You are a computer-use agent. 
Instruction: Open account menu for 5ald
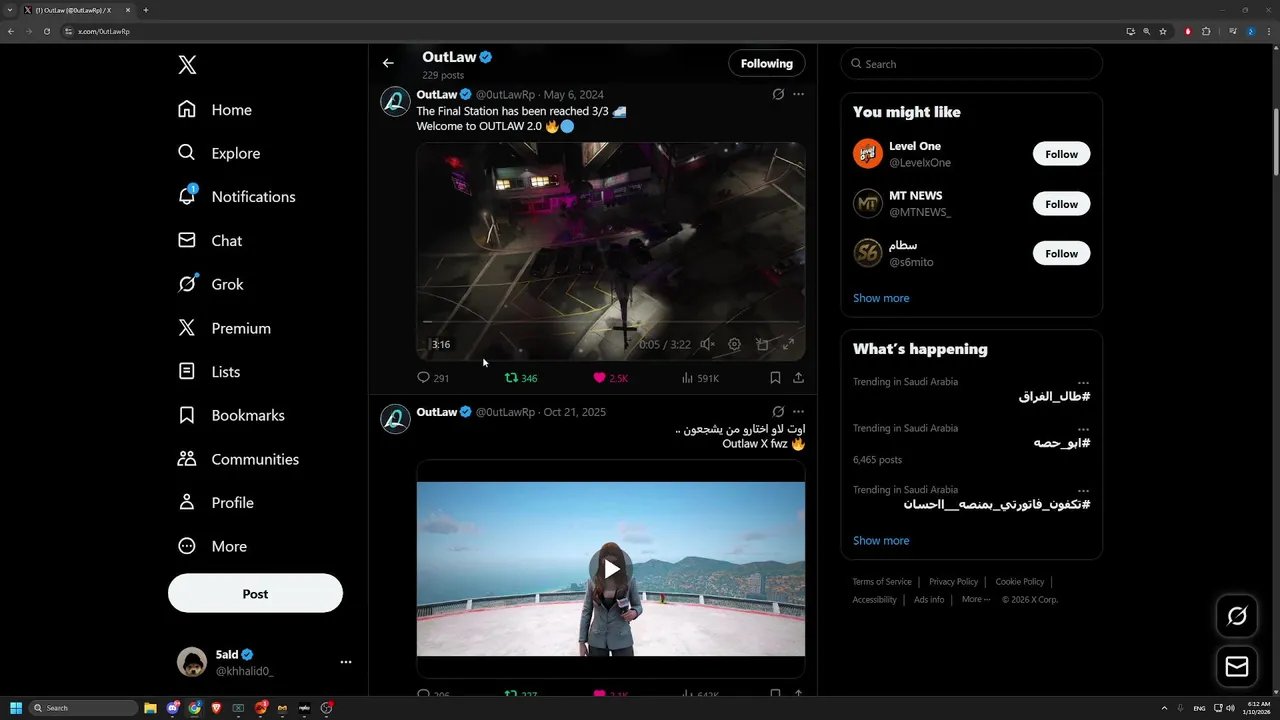(x=345, y=662)
